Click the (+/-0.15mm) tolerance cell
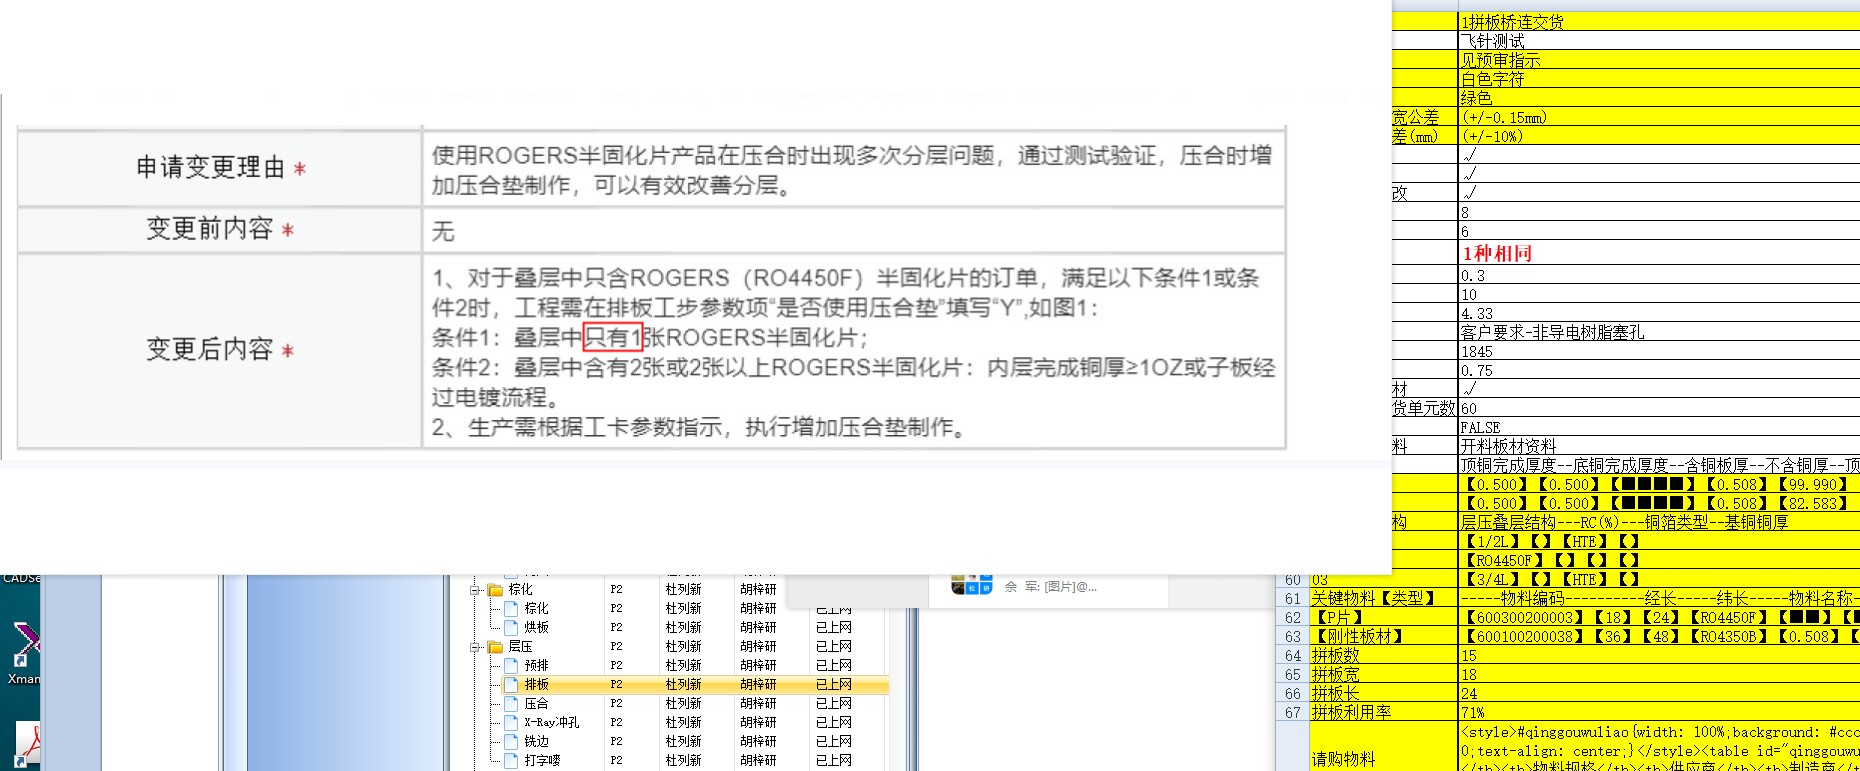This screenshot has height=771, width=1860. pyautogui.click(x=1659, y=117)
